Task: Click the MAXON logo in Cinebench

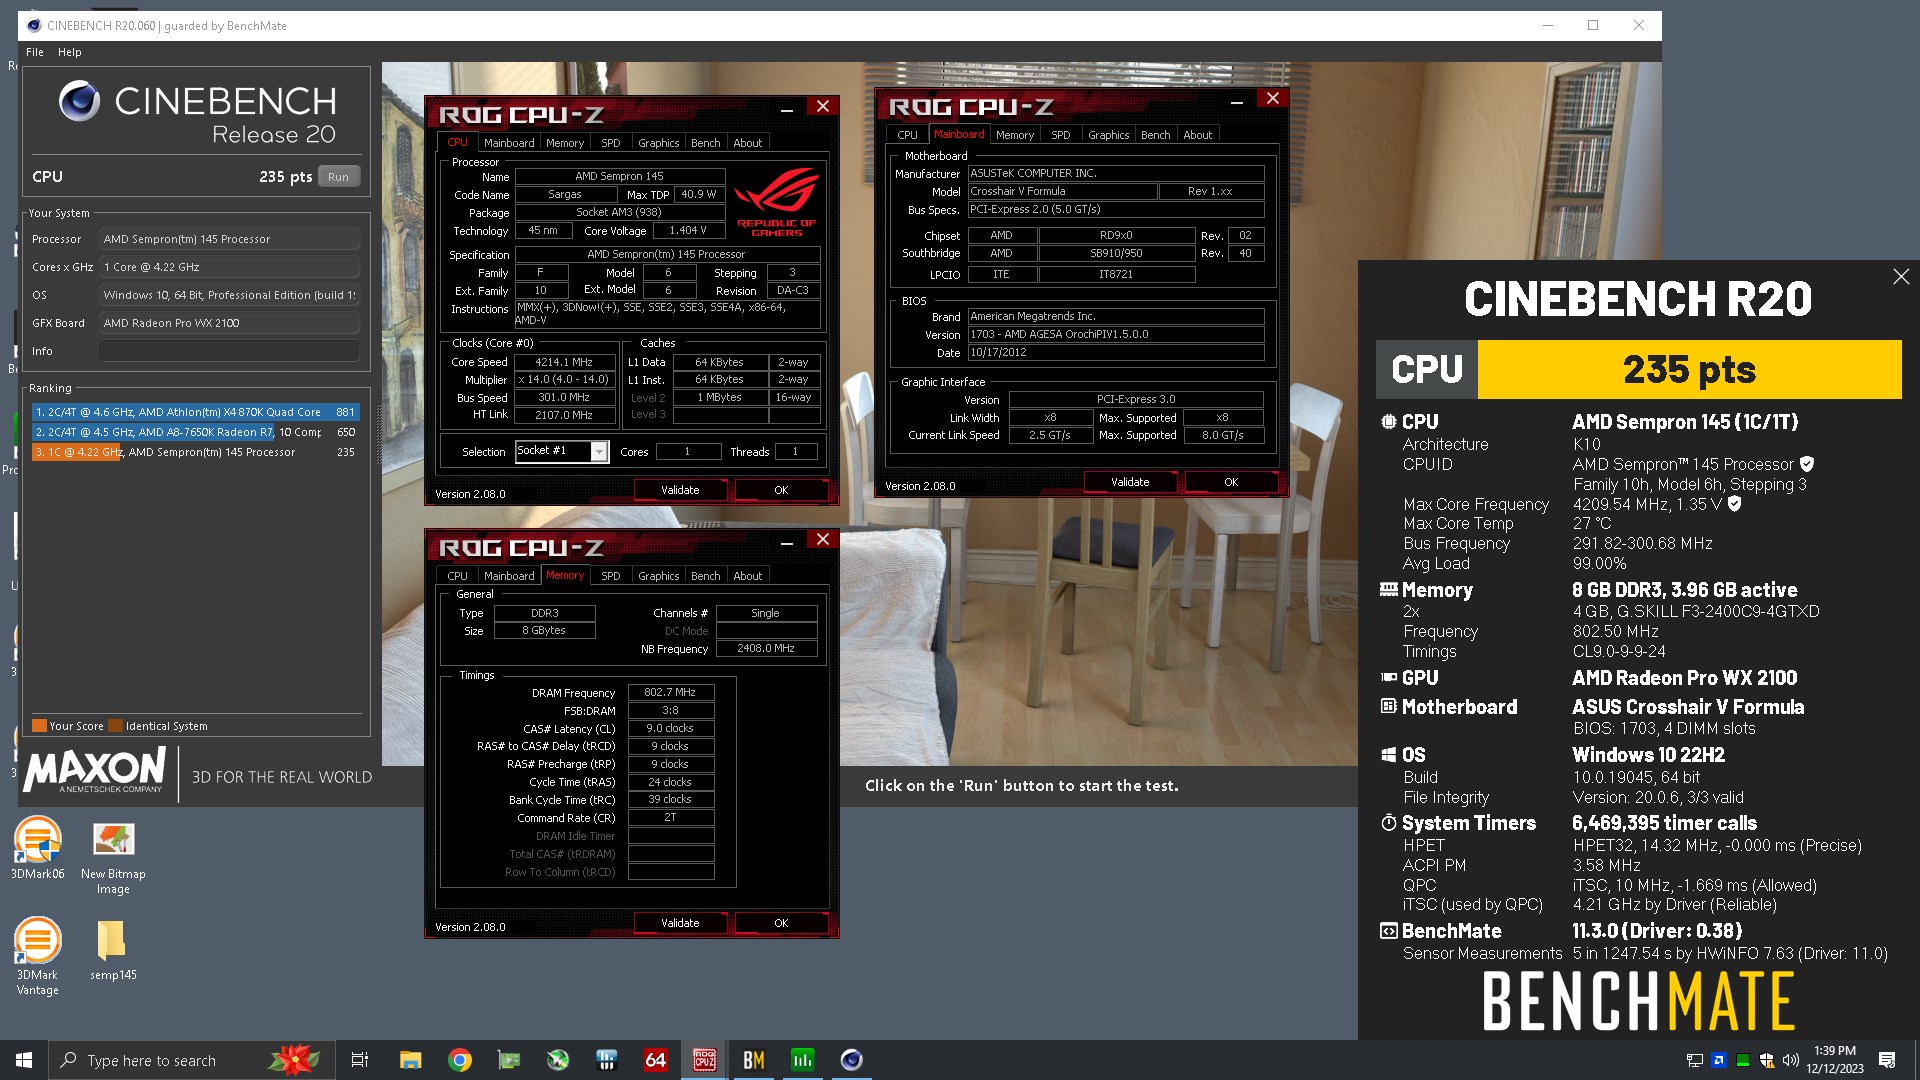Action: [x=95, y=771]
